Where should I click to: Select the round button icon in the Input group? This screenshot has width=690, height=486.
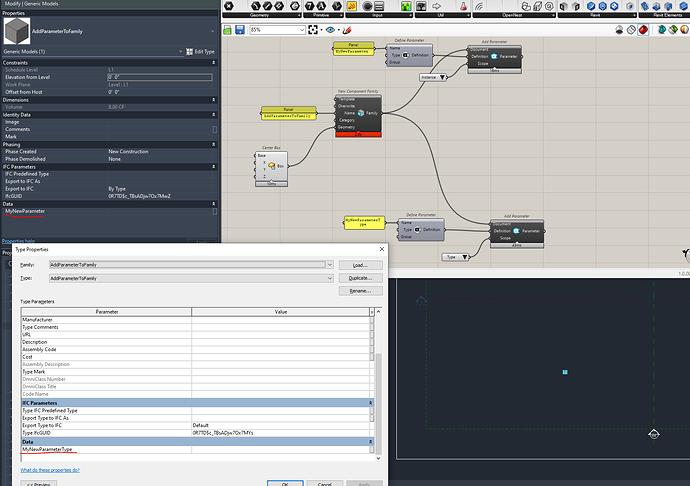367,6
